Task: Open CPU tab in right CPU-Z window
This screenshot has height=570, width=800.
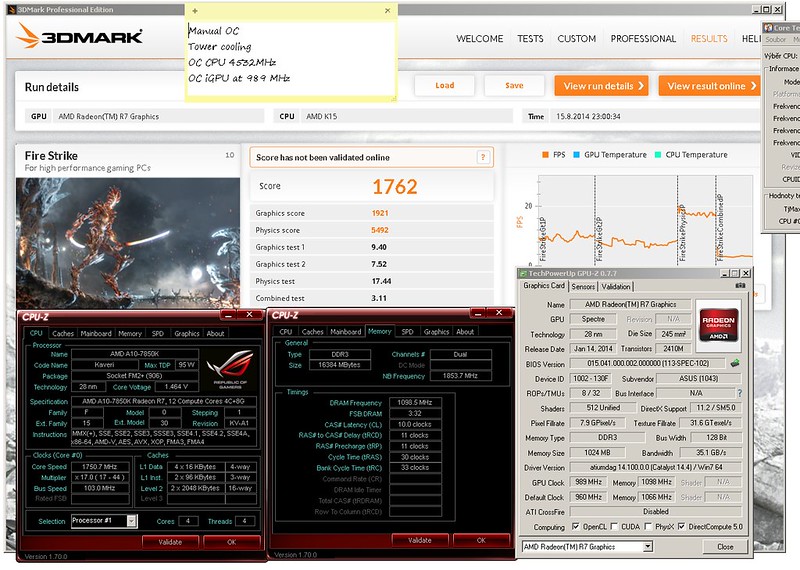Action: point(286,332)
